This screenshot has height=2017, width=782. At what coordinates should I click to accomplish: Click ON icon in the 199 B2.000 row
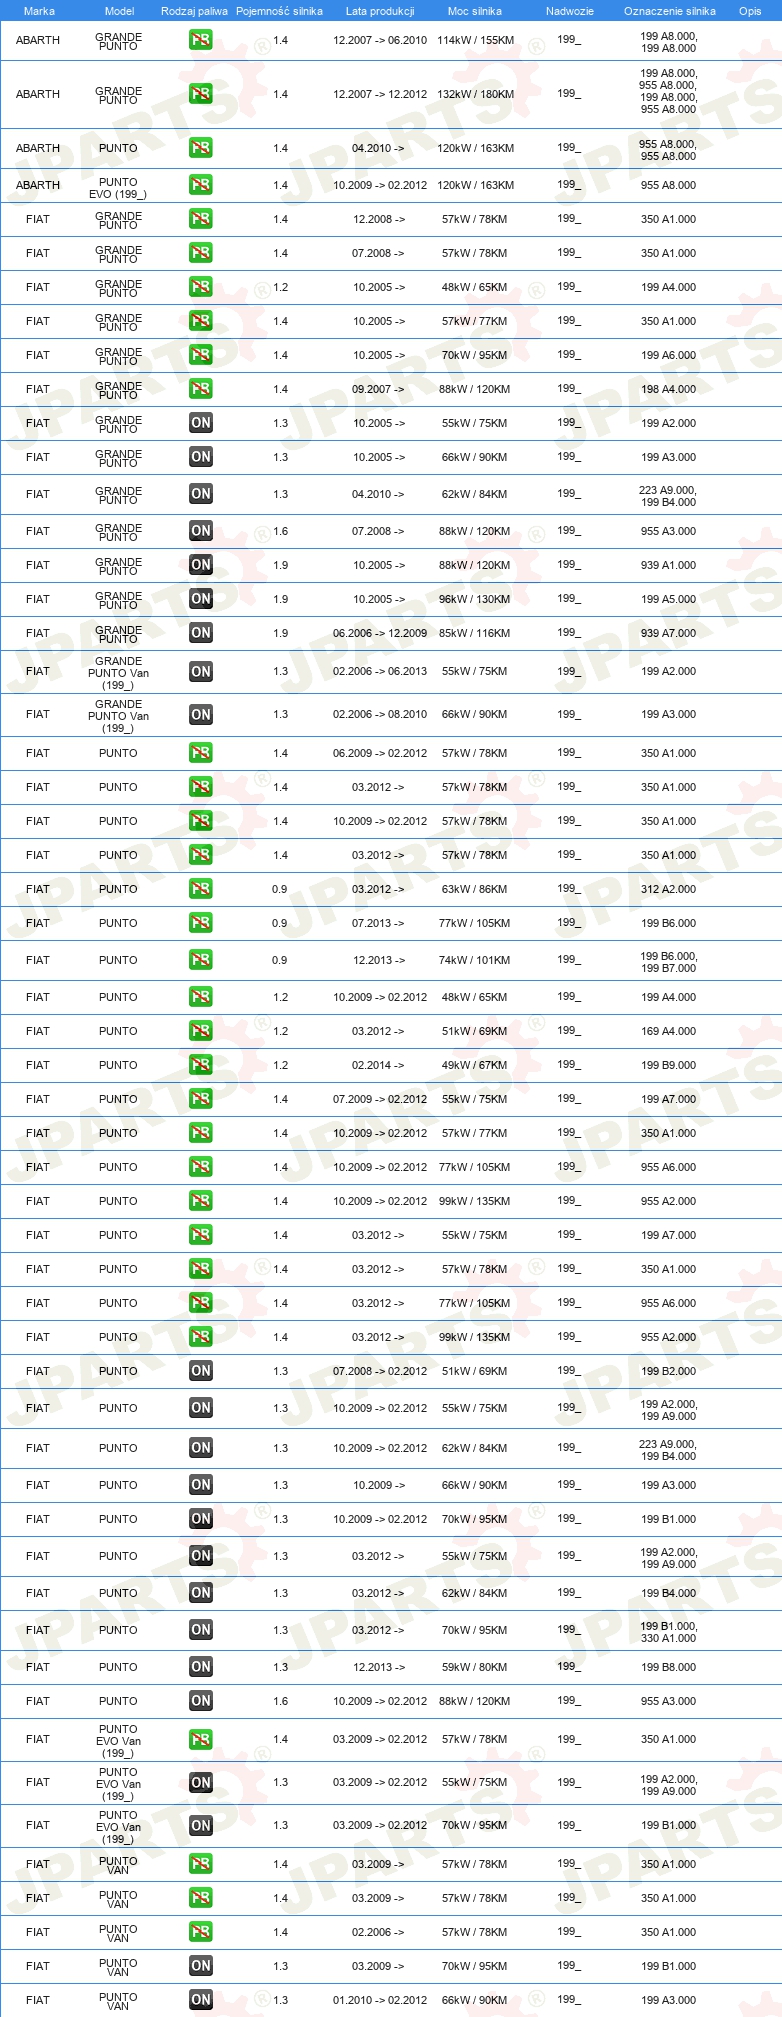[201, 1371]
